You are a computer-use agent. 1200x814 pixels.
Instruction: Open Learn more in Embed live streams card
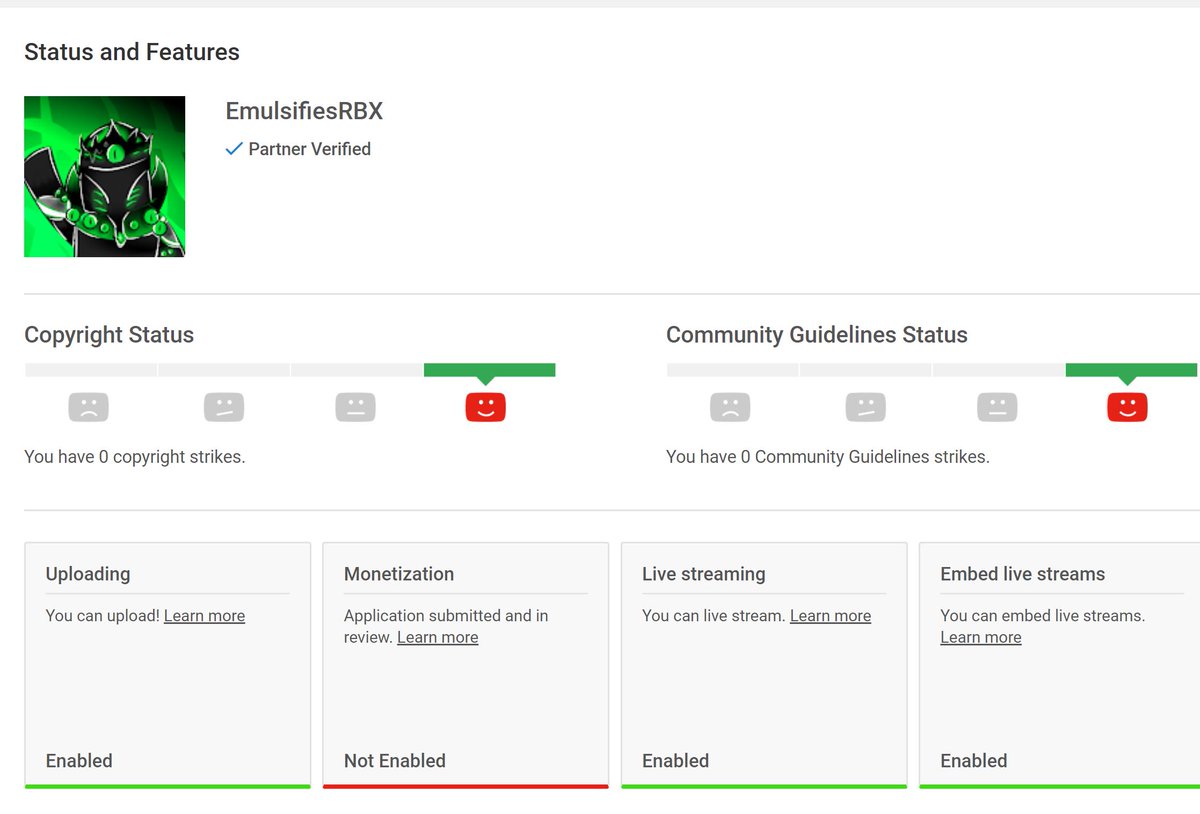point(981,638)
